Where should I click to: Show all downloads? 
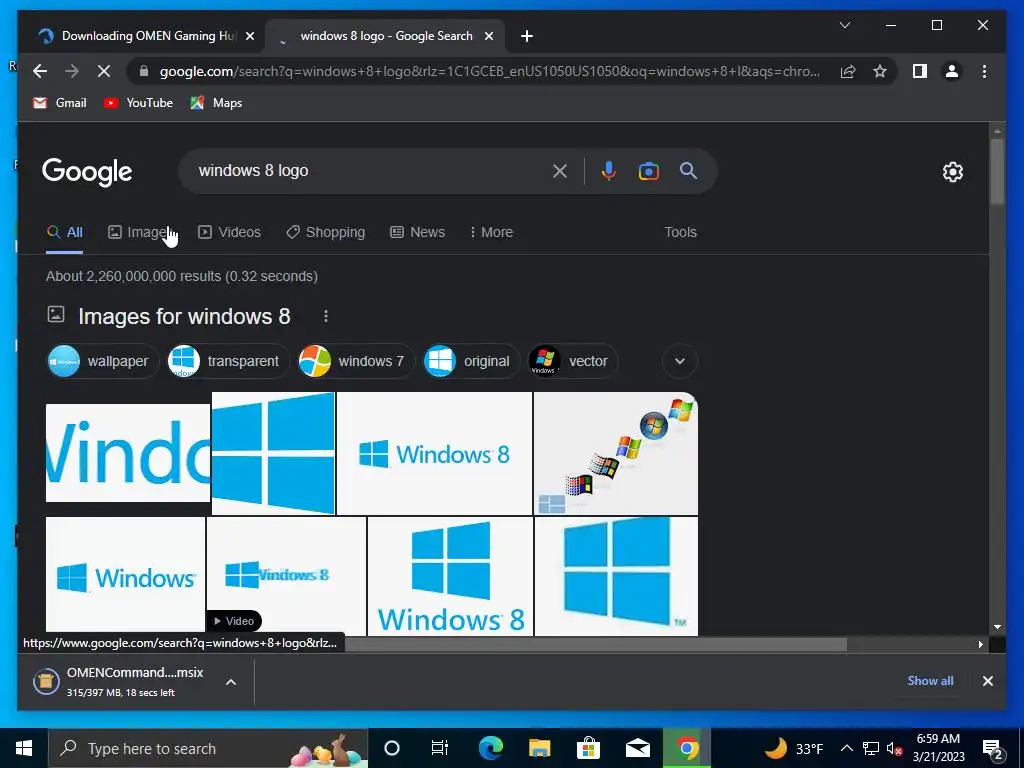930,681
